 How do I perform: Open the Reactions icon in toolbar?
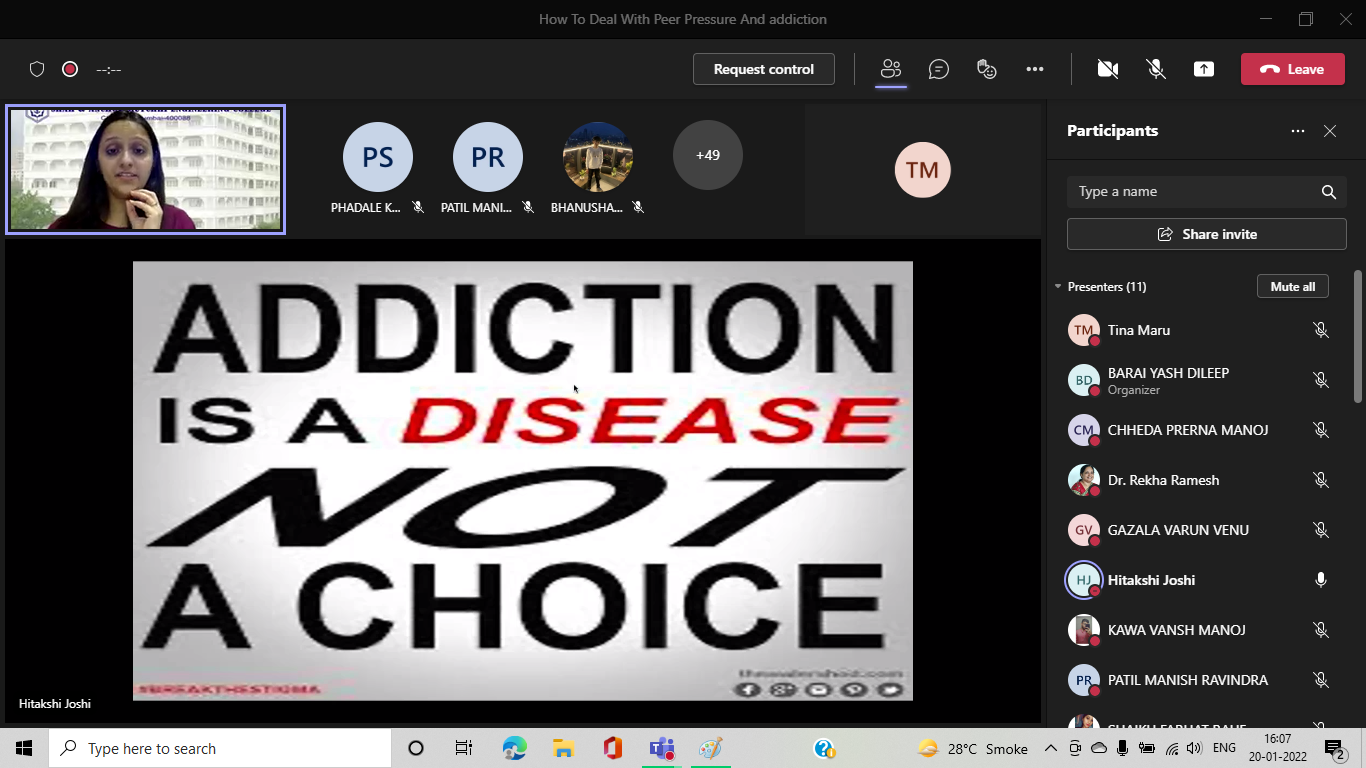987,69
